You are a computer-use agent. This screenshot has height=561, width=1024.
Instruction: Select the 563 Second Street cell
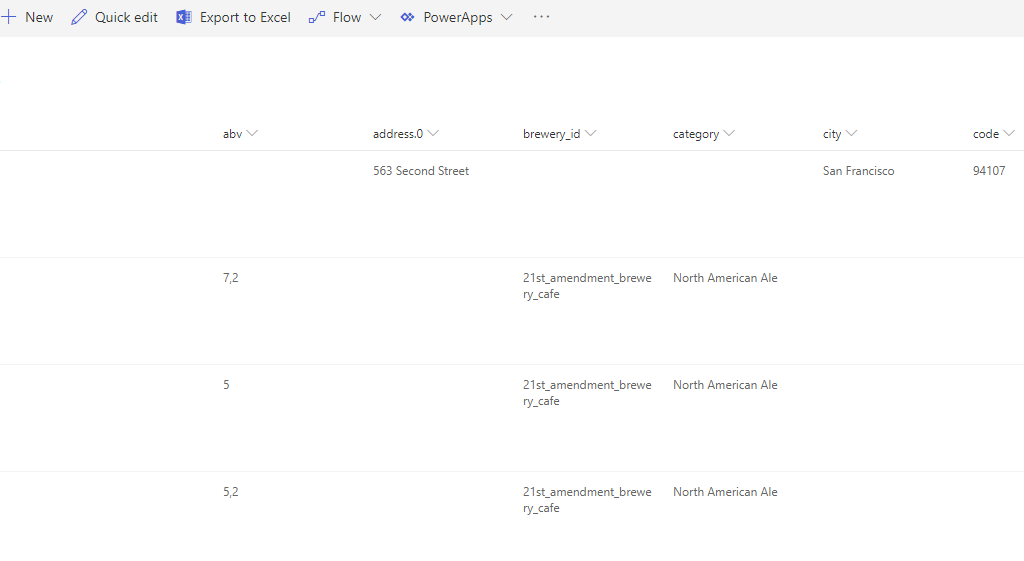(x=421, y=171)
